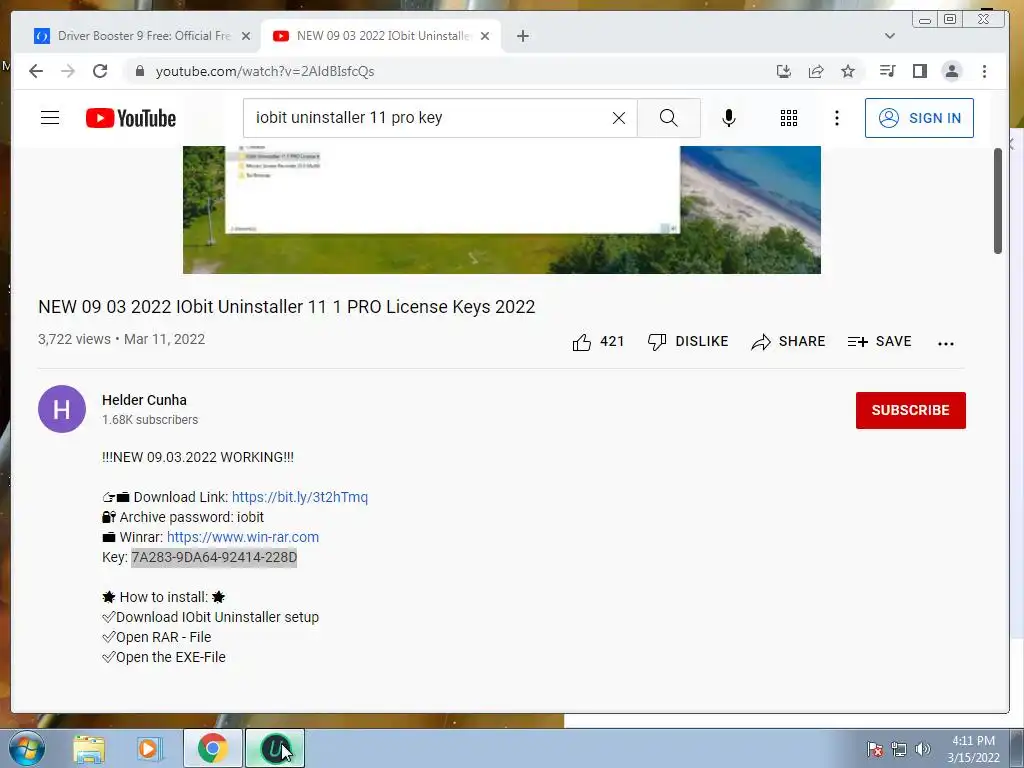This screenshot has height=768, width=1024.
Task: Open the Chrome profile avatar
Action: point(952,71)
